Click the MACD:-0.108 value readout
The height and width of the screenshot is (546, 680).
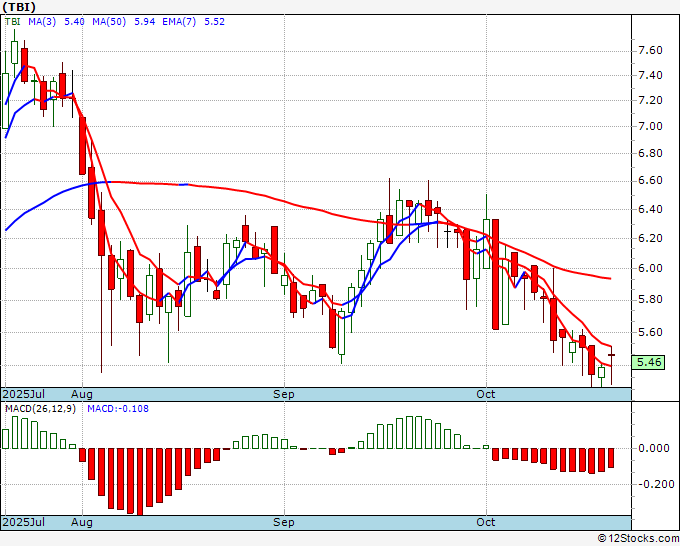point(118,409)
